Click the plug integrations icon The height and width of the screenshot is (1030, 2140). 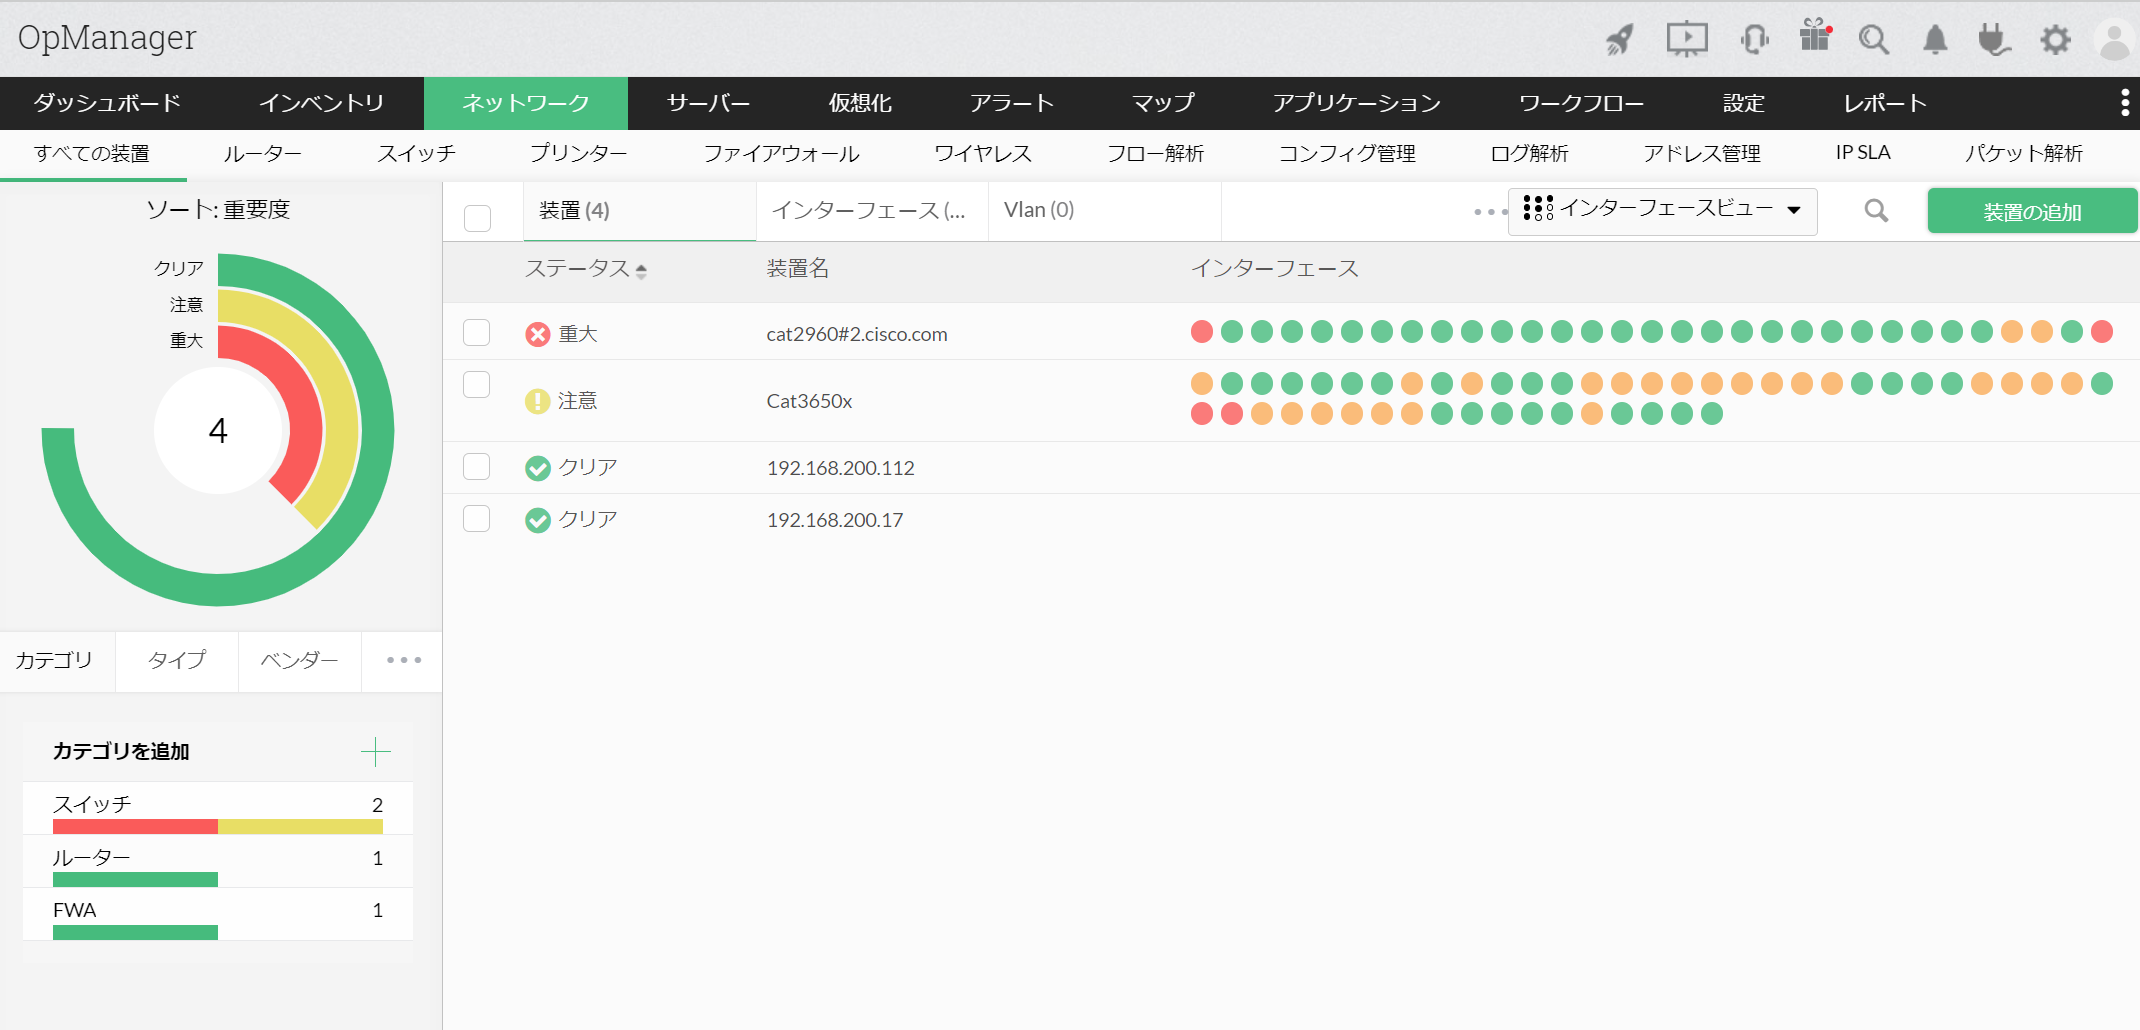[x=1994, y=40]
